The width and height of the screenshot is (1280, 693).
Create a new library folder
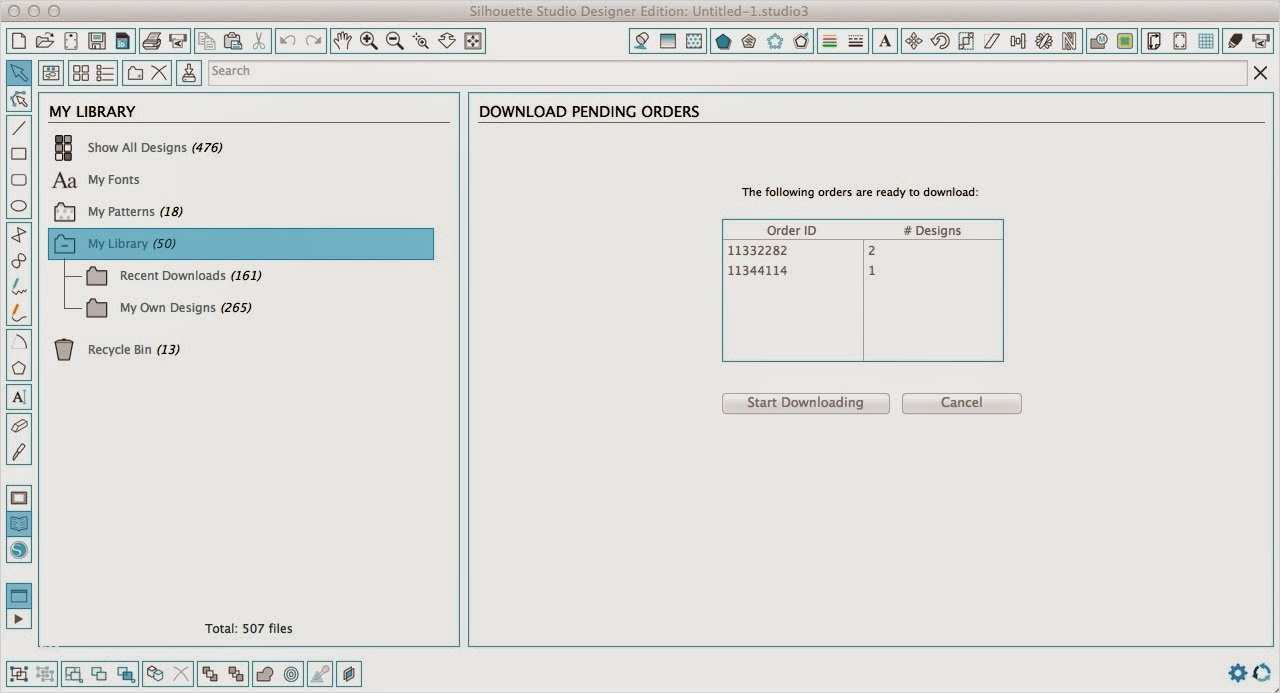(x=135, y=73)
